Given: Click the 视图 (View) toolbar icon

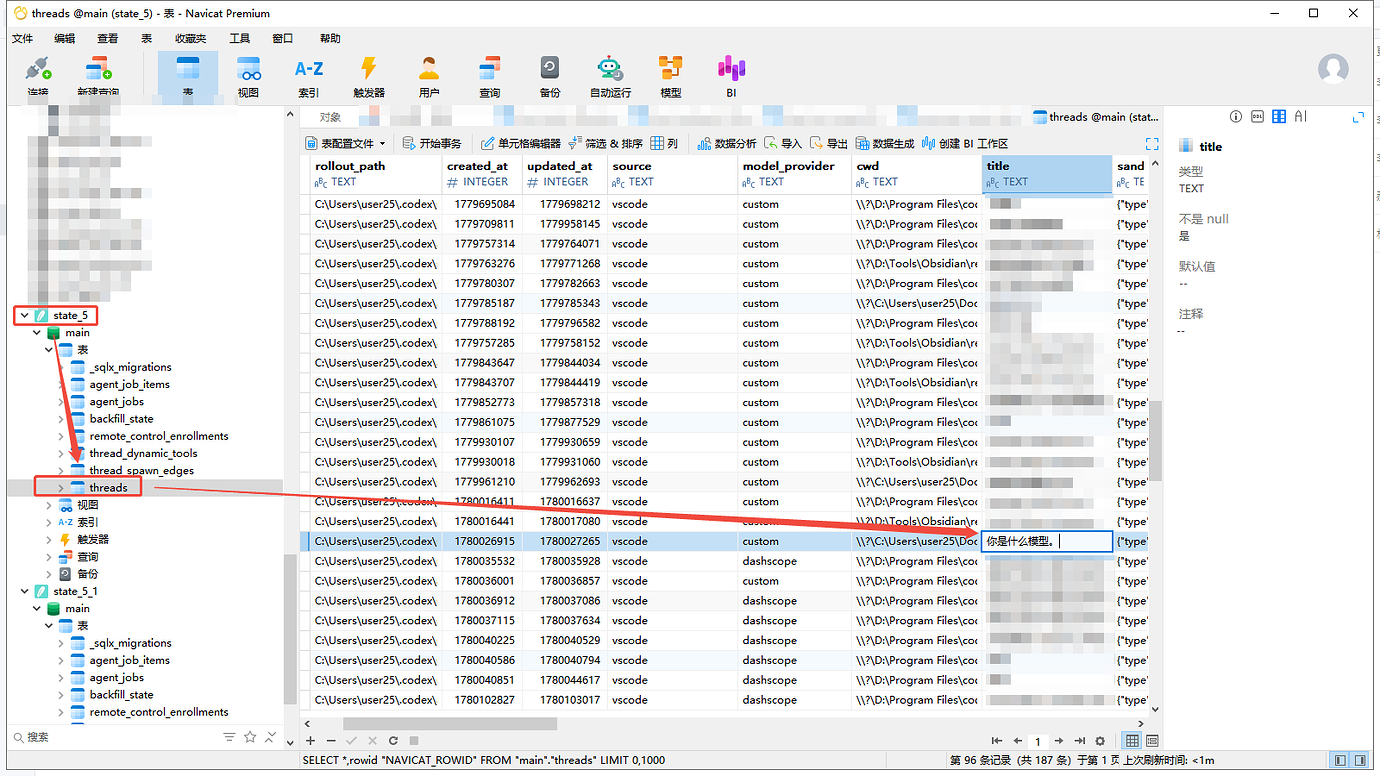Looking at the screenshot, I should (x=248, y=76).
